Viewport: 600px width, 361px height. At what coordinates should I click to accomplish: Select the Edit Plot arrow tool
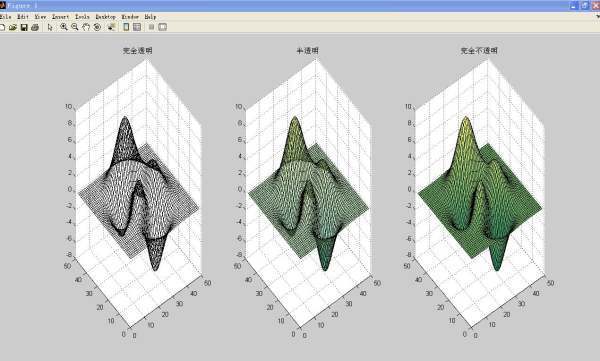pyautogui.click(x=50, y=27)
